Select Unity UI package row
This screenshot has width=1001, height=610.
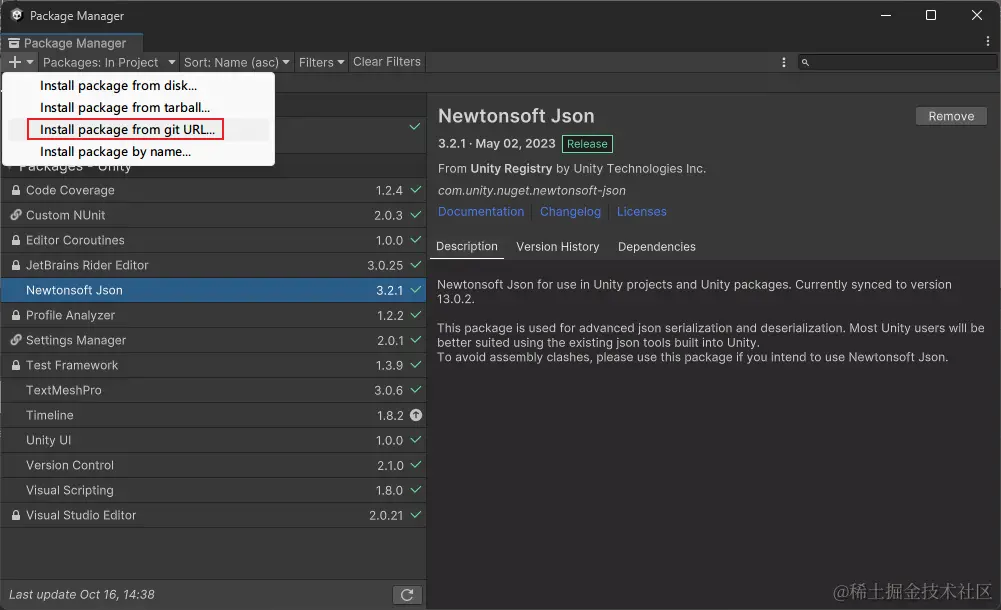pos(213,440)
